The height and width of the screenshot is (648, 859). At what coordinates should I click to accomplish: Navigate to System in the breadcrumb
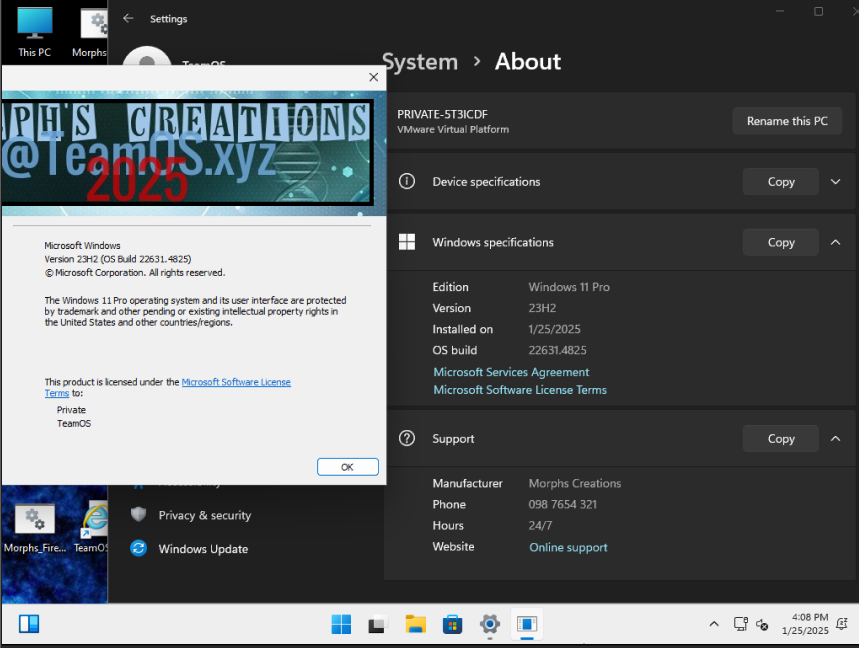420,61
